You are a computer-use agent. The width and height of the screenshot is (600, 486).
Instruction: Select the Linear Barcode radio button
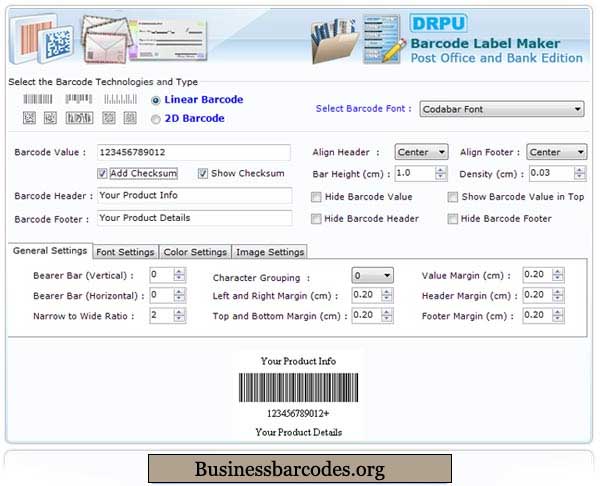pyautogui.click(x=155, y=100)
